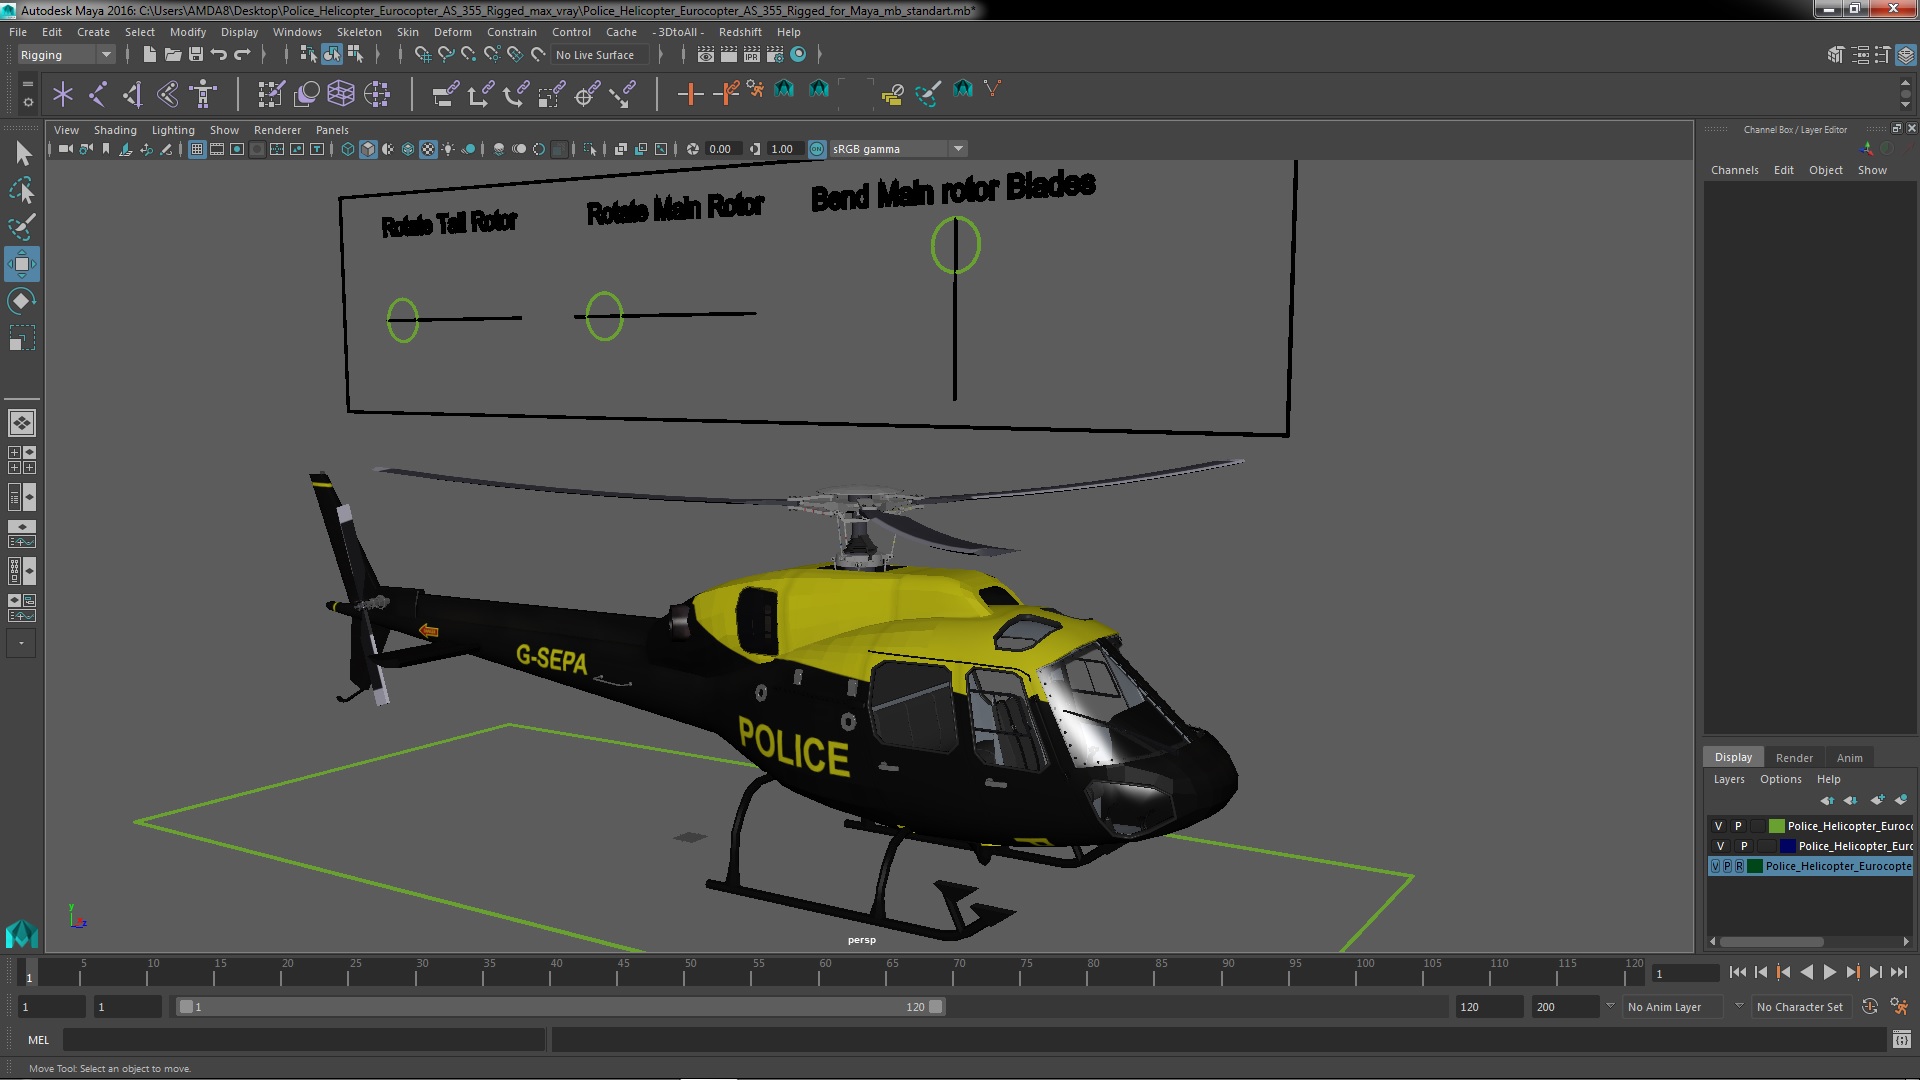Click Options in the Layer Editor
Image resolution: width=1920 pixels, height=1080 pixels.
click(1780, 779)
